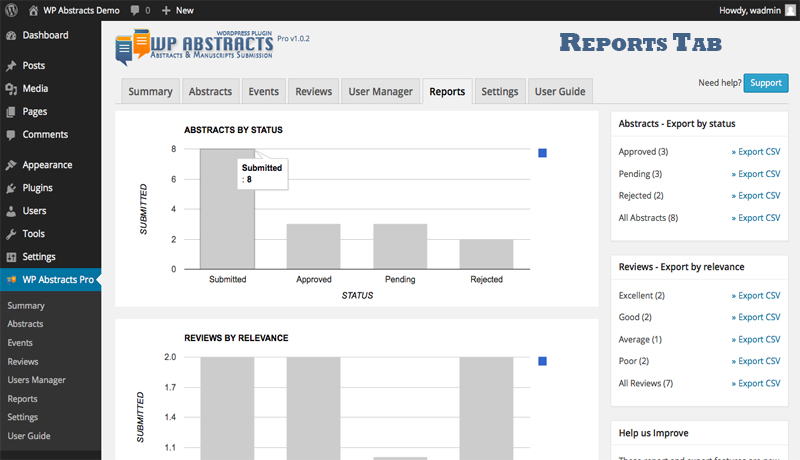Click the Comments speech bubble sidebar icon

(x=11, y=135)
